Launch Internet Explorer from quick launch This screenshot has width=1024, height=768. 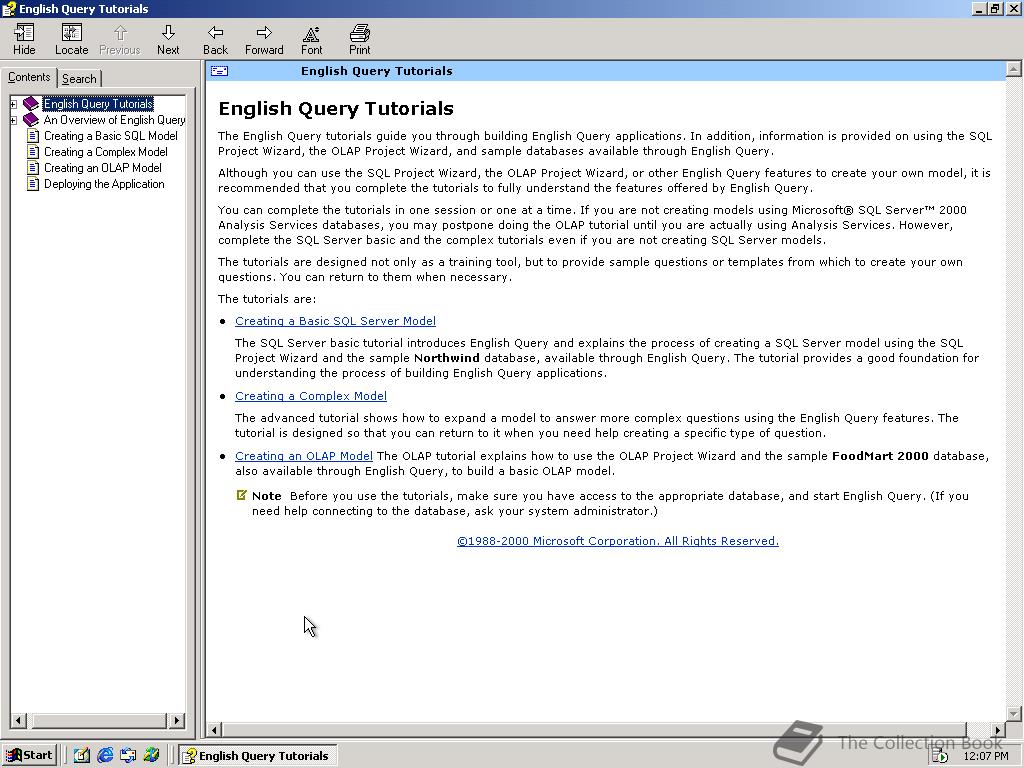[104, 756]
